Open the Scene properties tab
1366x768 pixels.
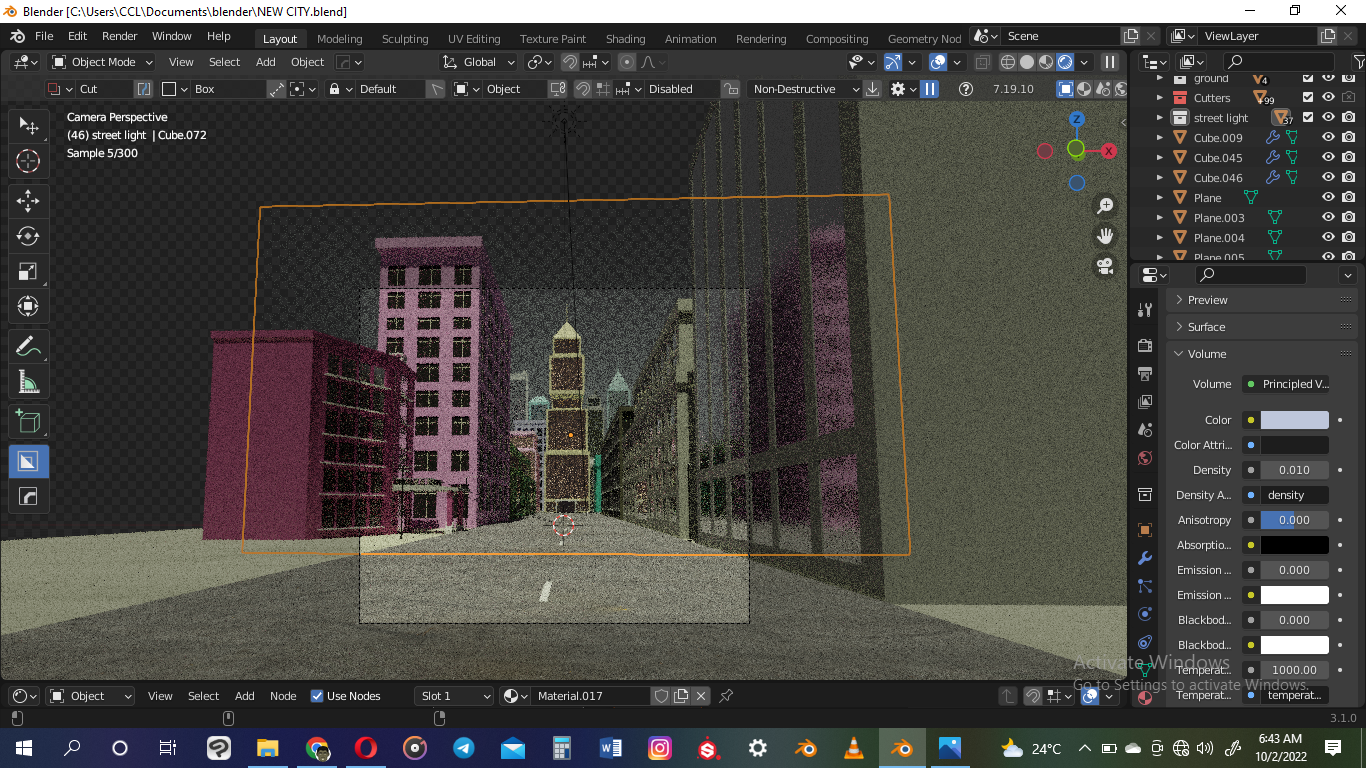[x=1145, y=429]
